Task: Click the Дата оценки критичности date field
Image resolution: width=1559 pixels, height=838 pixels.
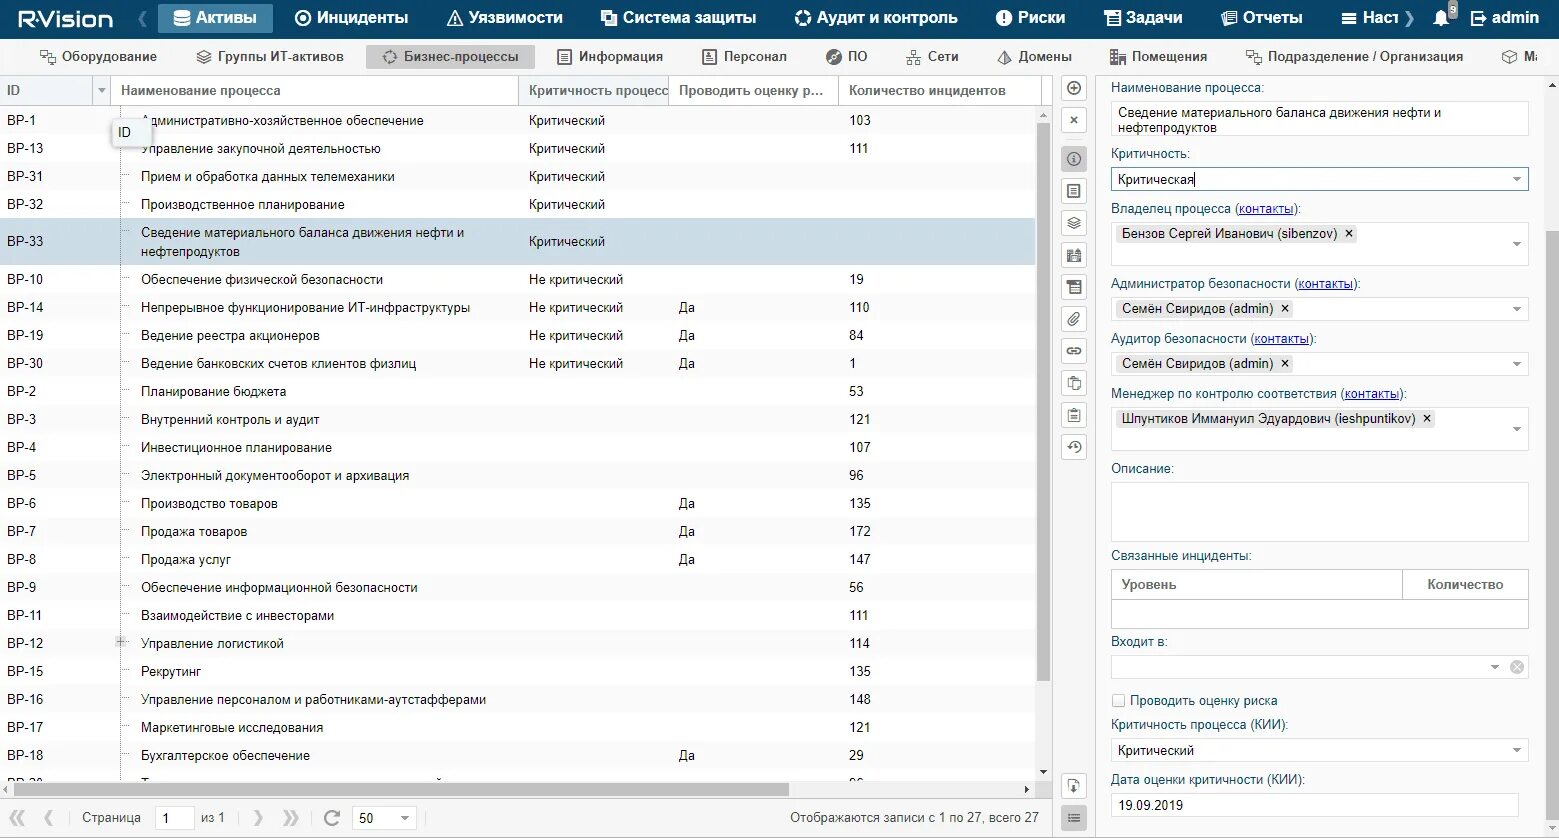Action: click(1314, 805)
